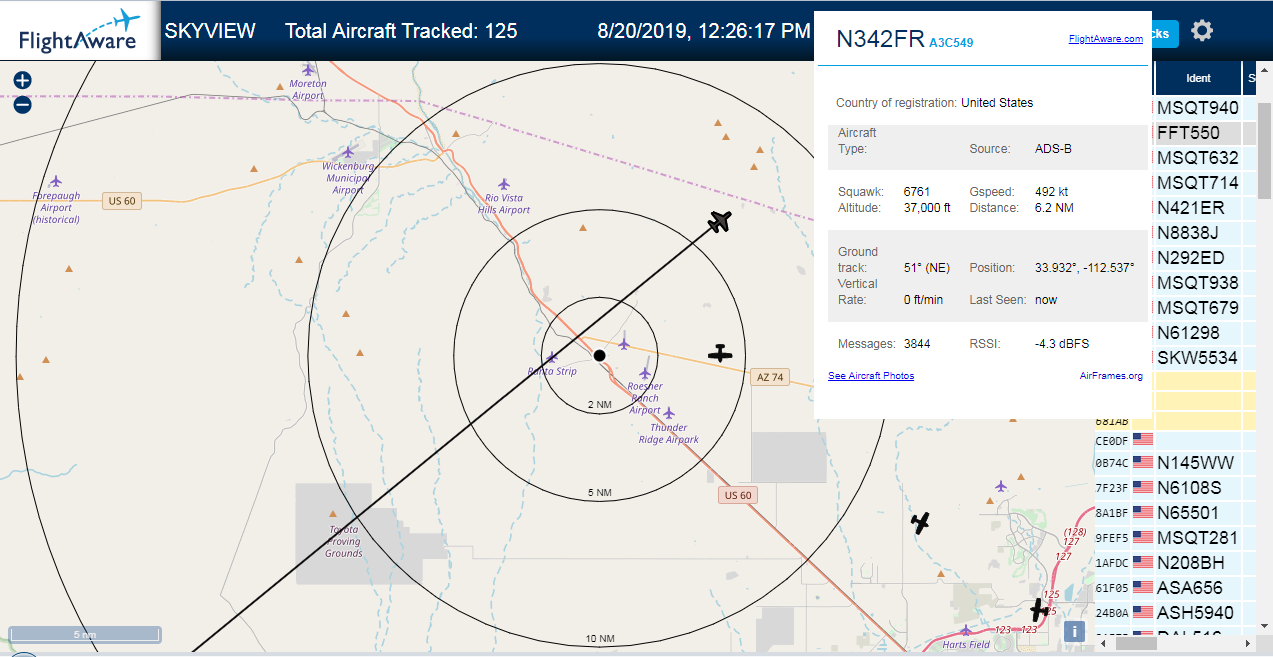The width and height of the screenshot is (1273, 657).
Task: Select the ASH5940 row
Action: [x=1175, y=613]
